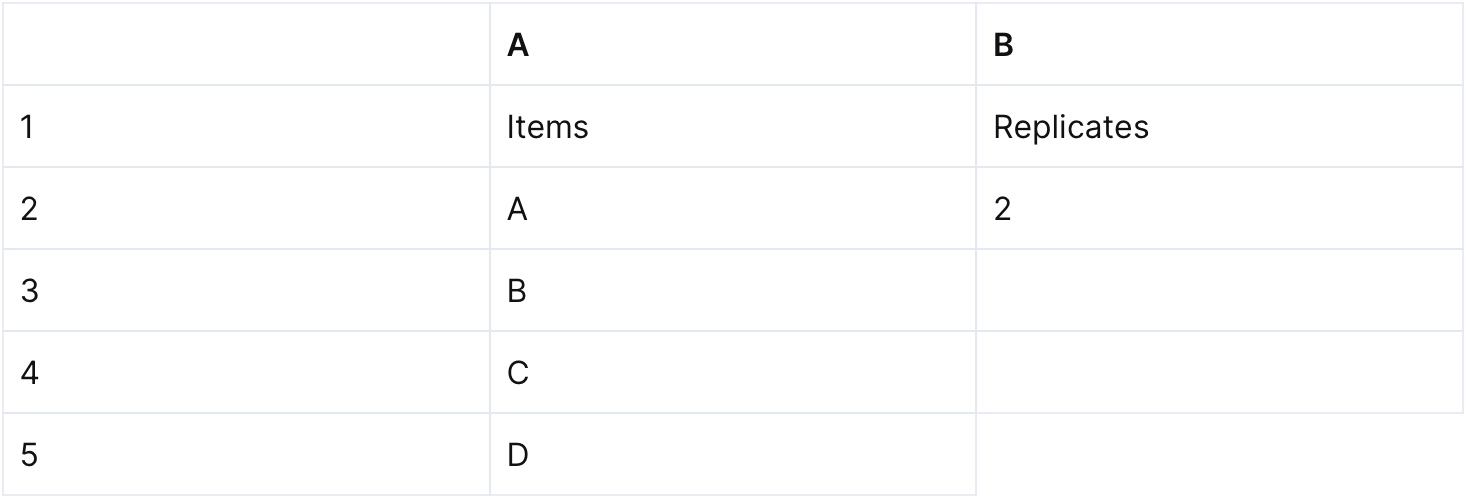Screen dimensions: 1466x498
Task: Click the item B cell in row 3
Action: [732, 291]
